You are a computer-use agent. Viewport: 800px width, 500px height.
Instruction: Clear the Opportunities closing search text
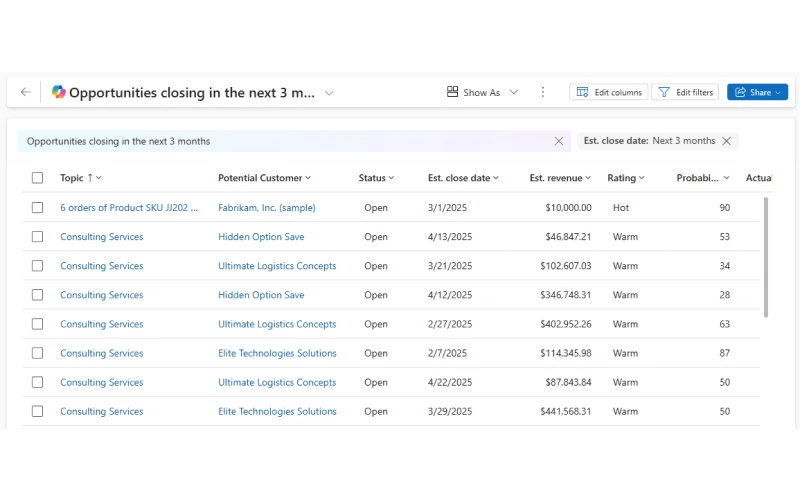tap(559, 141)
